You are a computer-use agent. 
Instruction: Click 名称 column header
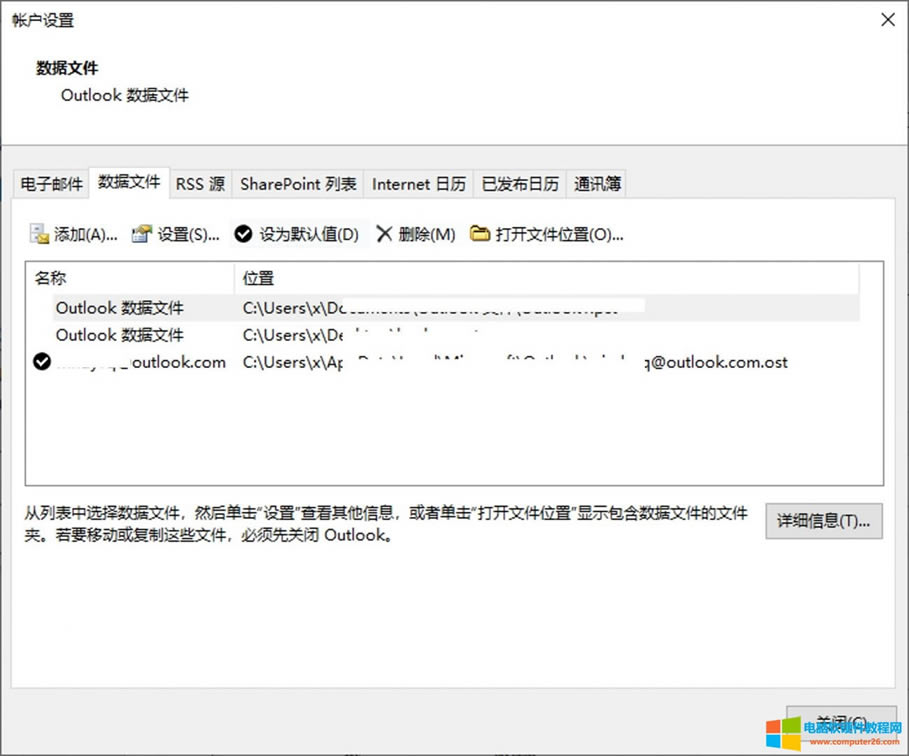point(130,278)
